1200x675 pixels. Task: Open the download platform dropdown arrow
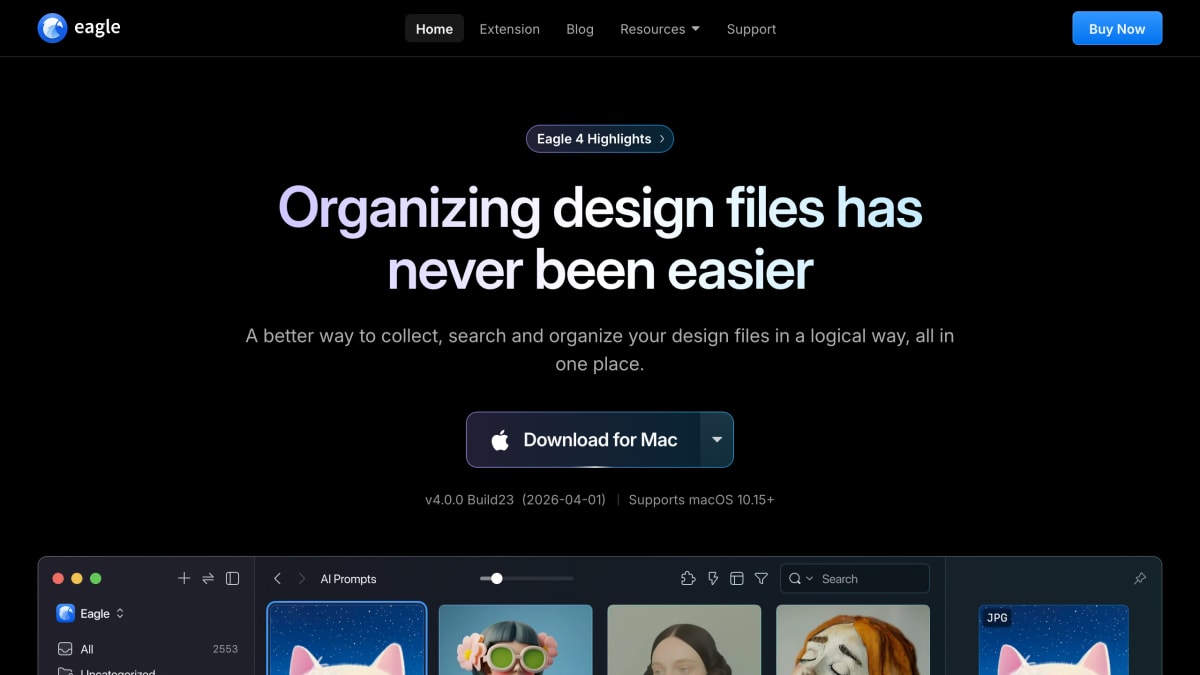point(717,440)
